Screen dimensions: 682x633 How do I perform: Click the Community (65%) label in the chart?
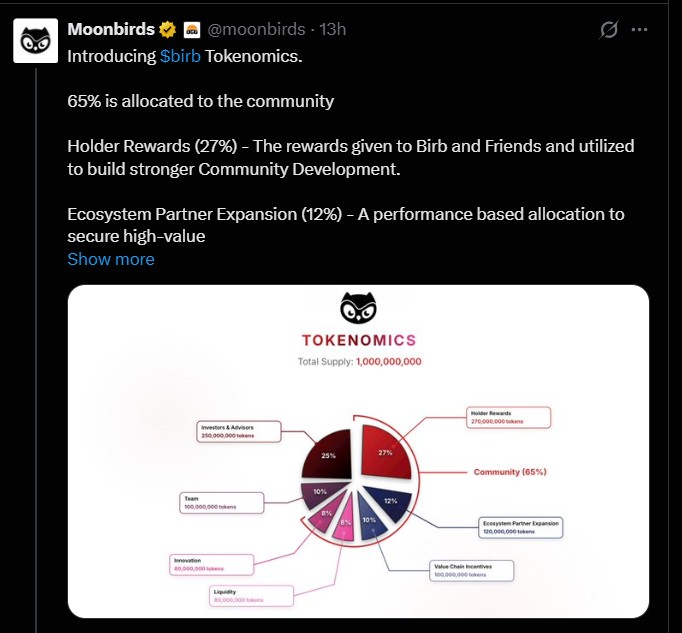pos(510,471)
